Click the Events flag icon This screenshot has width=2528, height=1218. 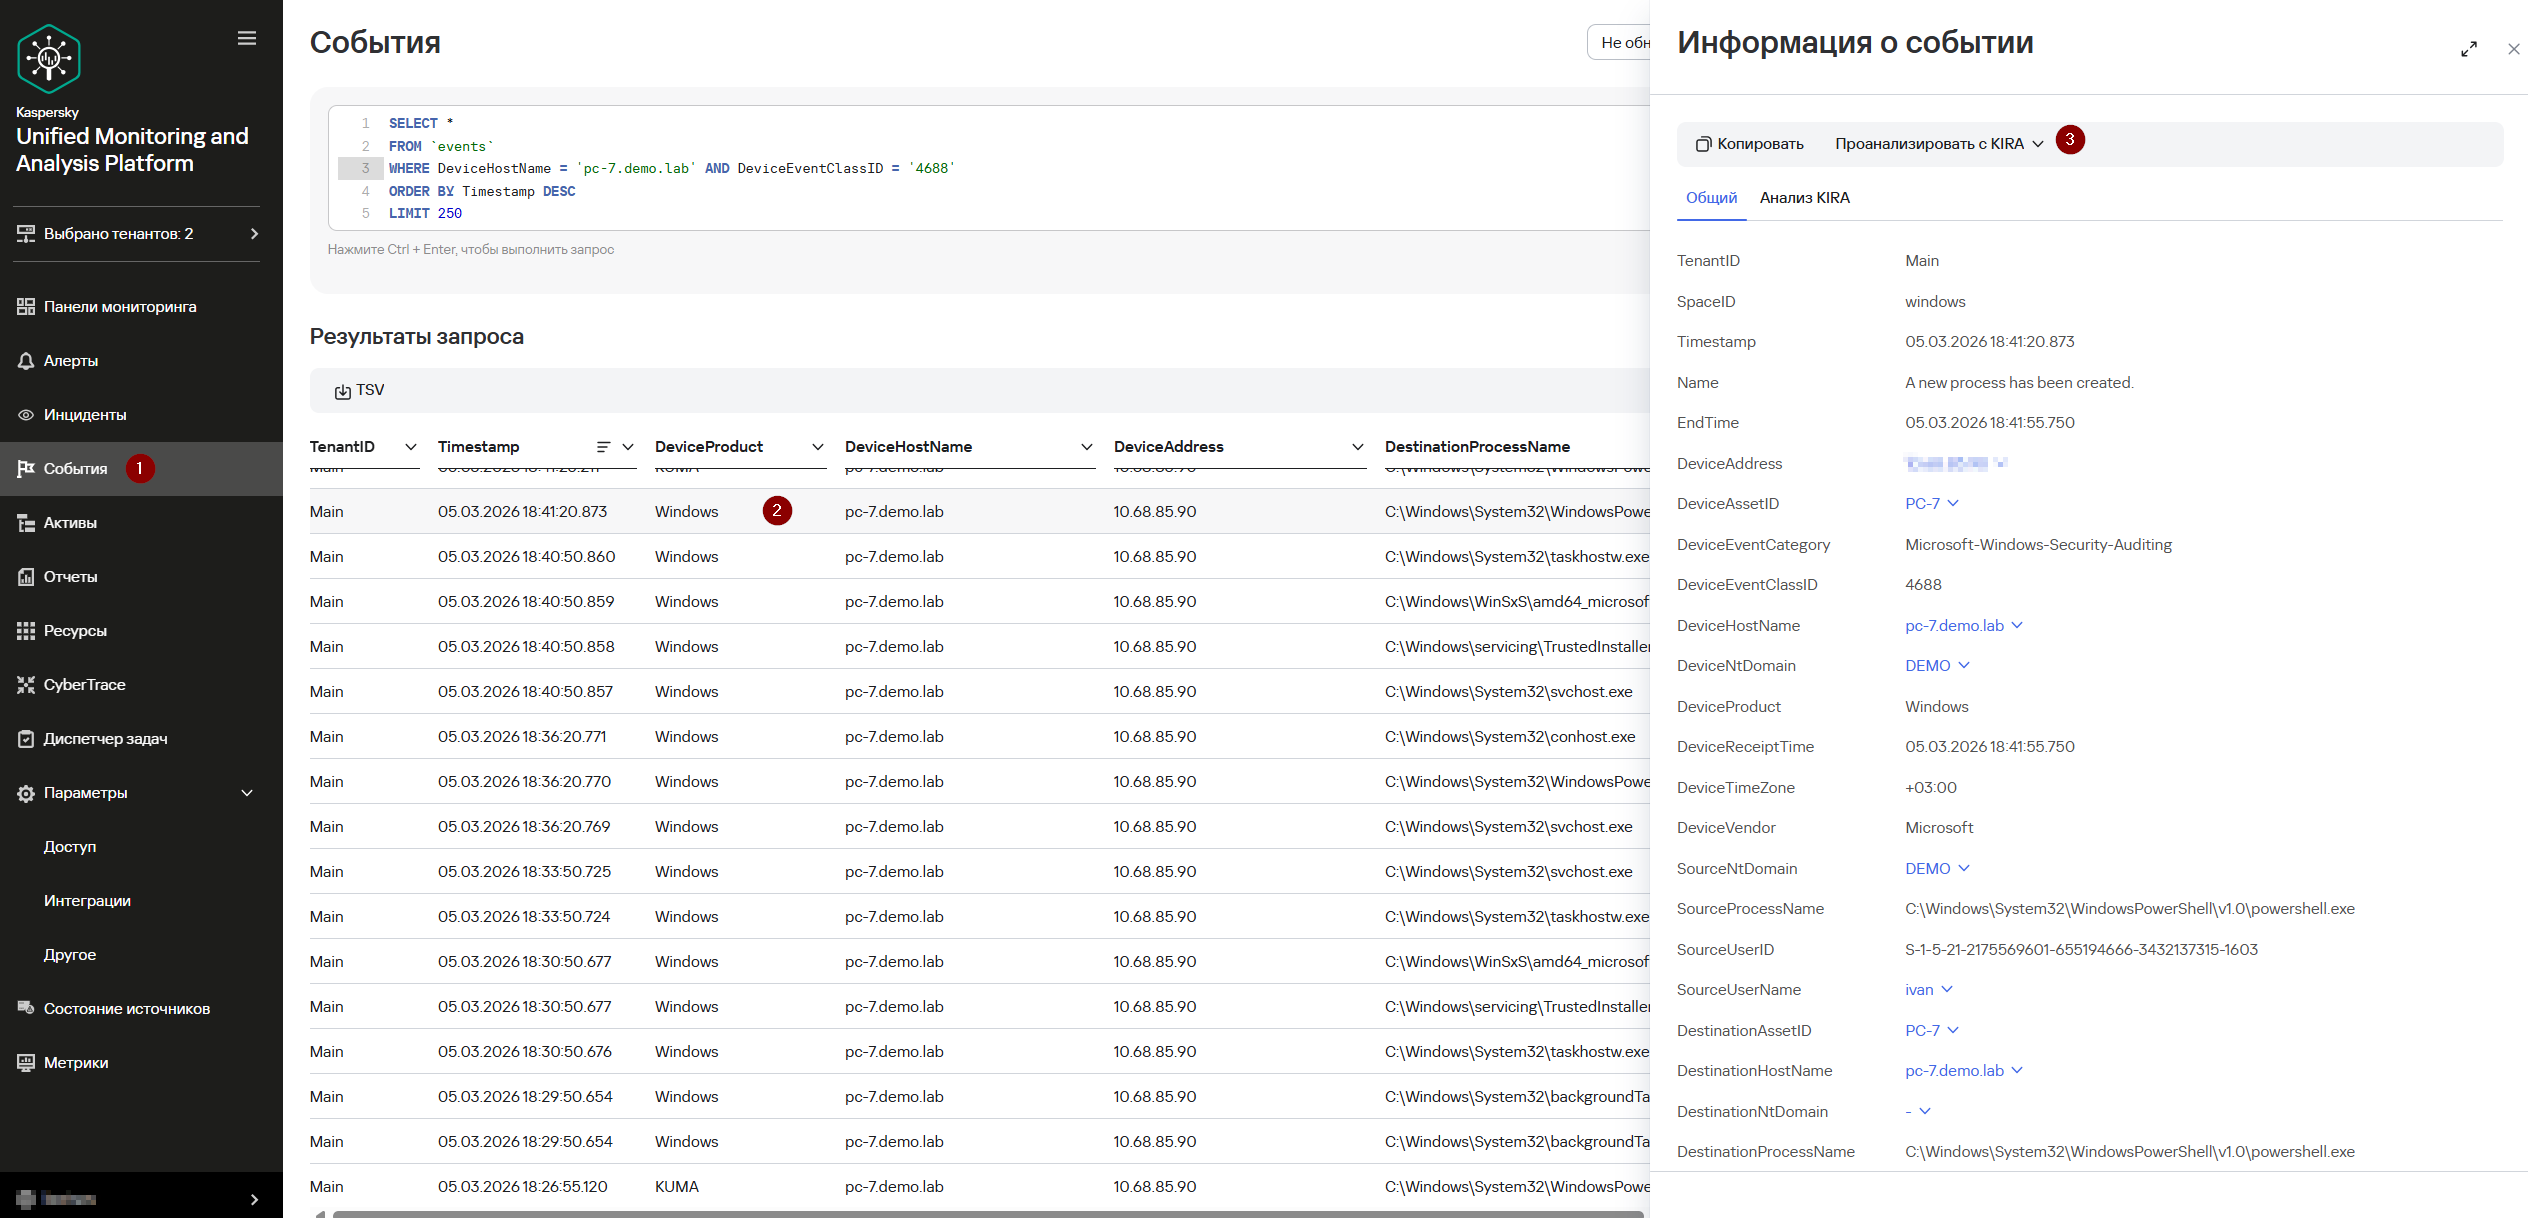pos(26,469)
